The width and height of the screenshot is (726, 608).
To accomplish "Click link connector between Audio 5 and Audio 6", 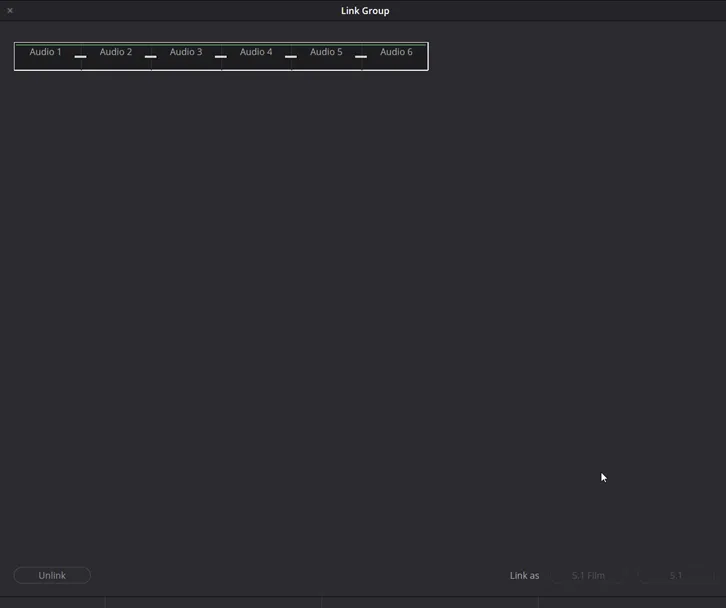I will [361, 56].
